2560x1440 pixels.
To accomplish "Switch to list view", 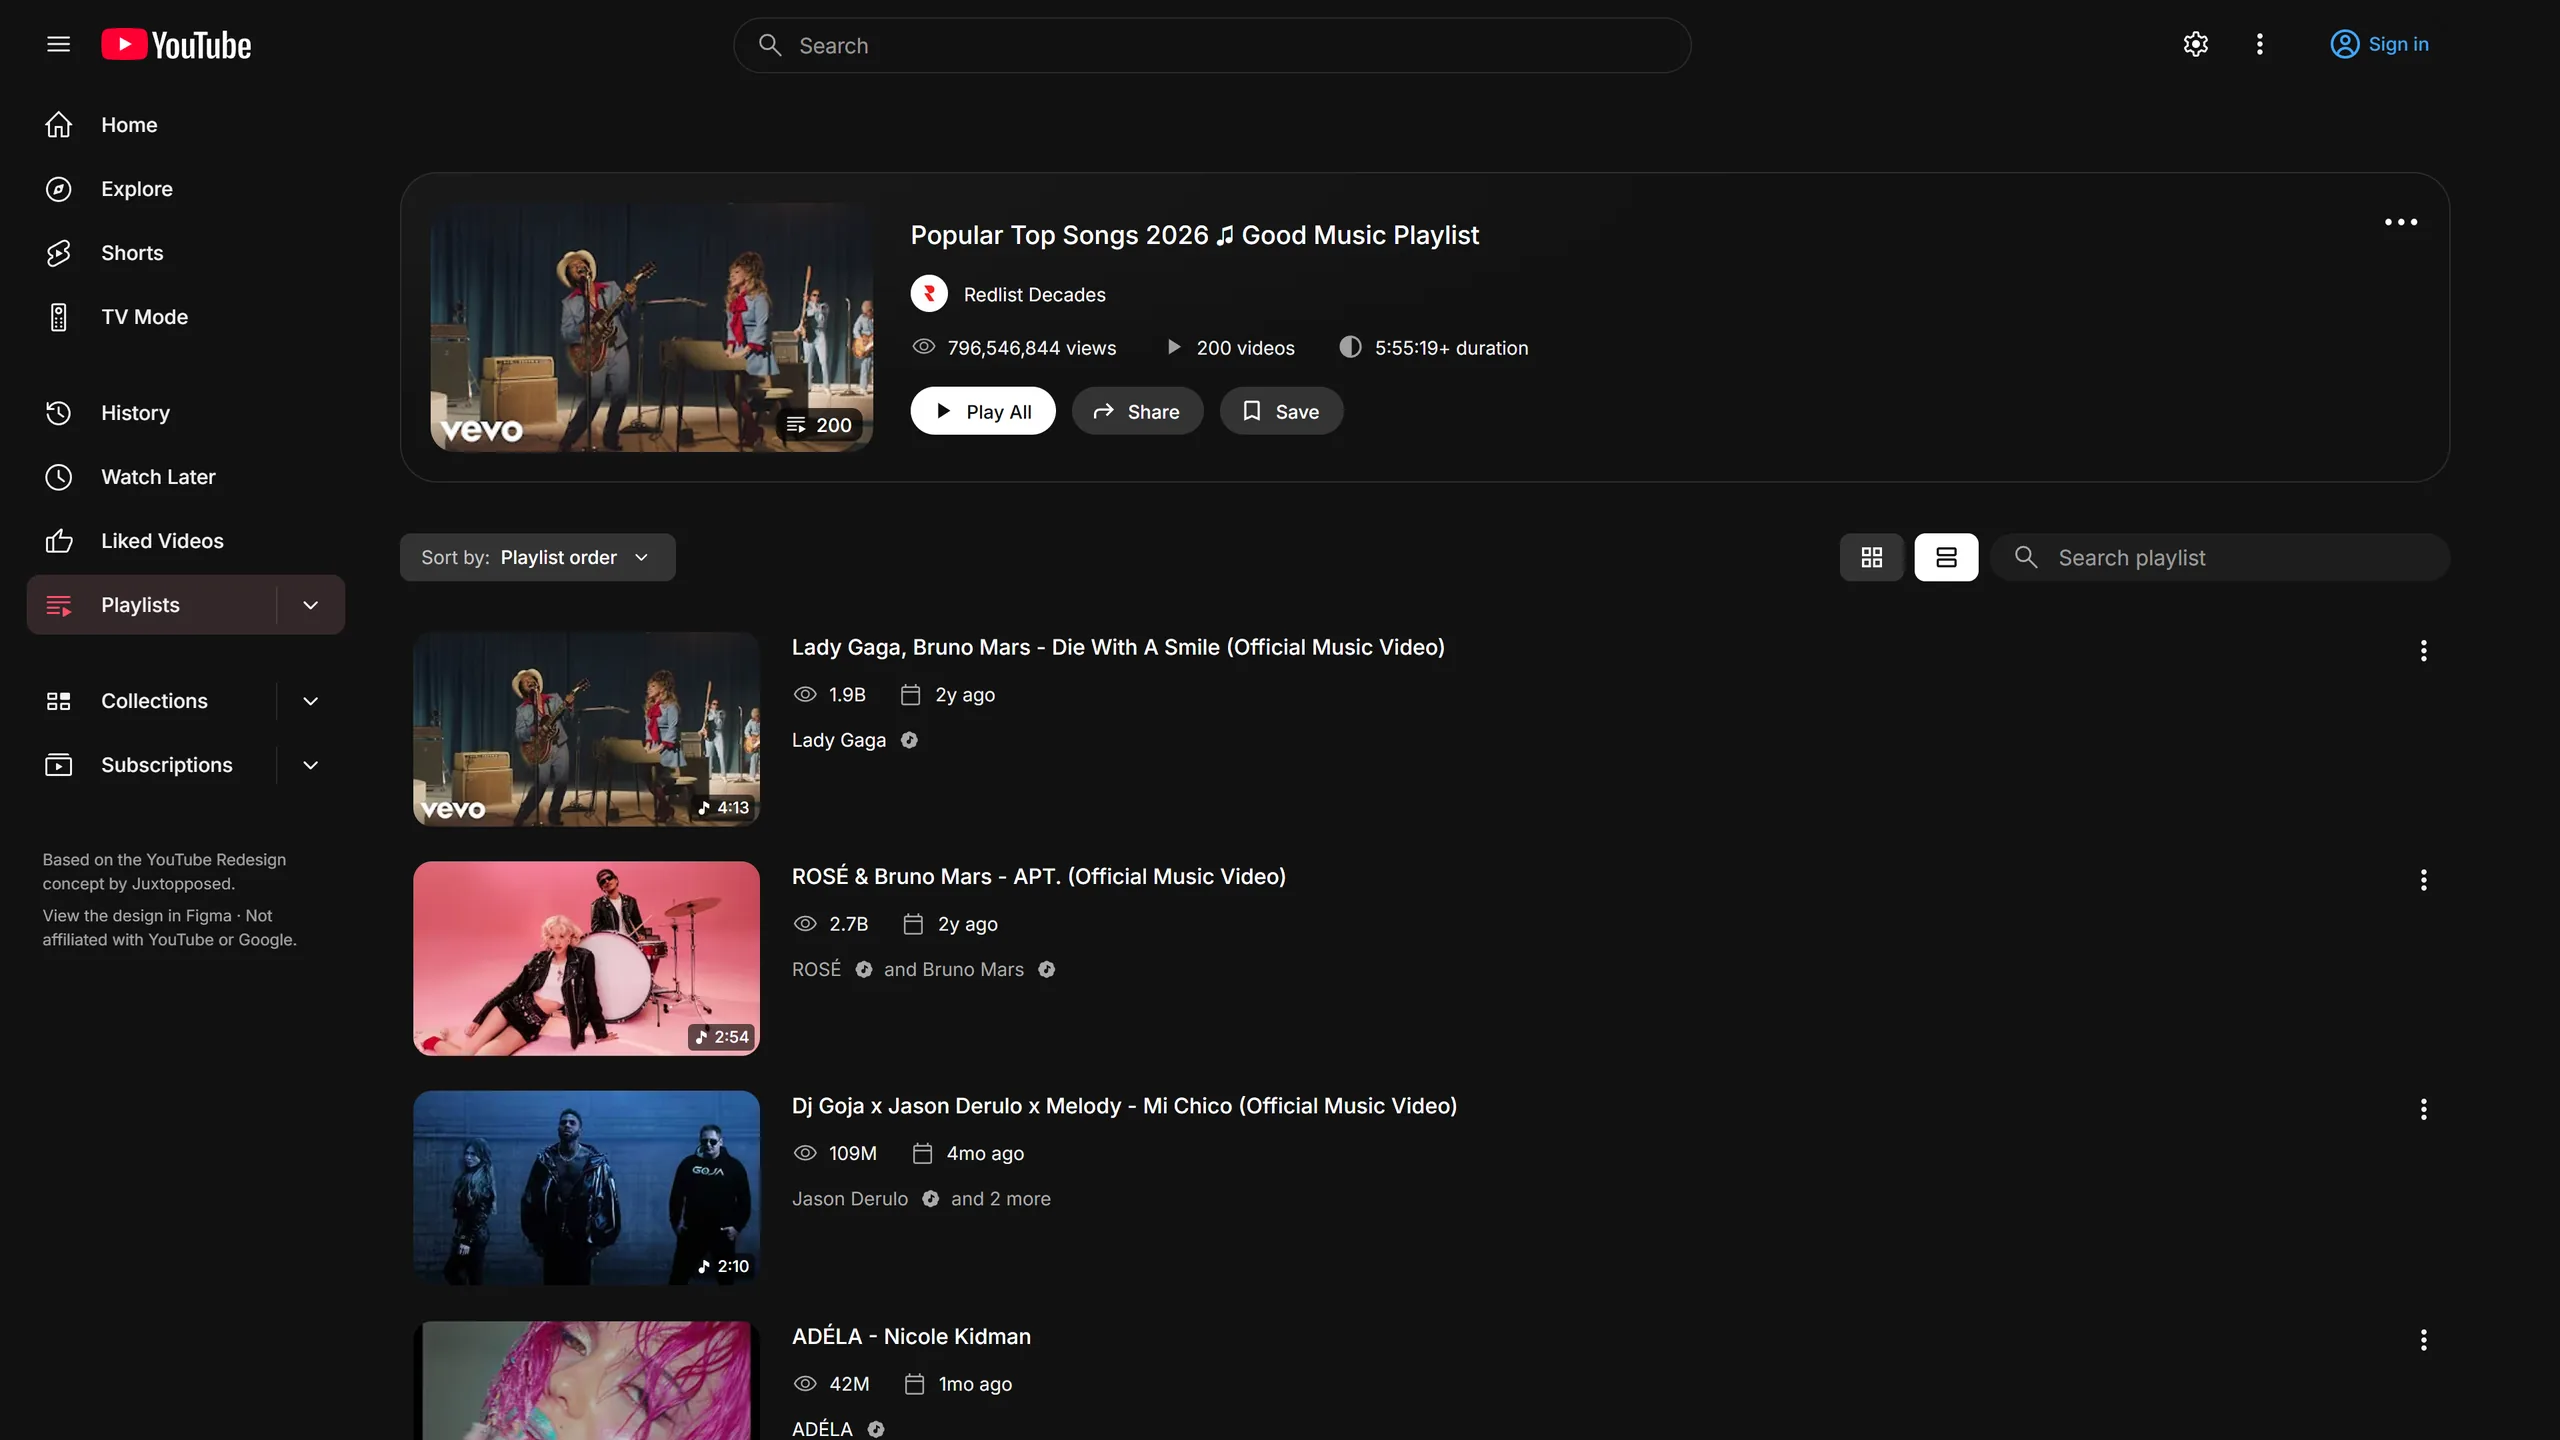I will tap(1946, 557).
